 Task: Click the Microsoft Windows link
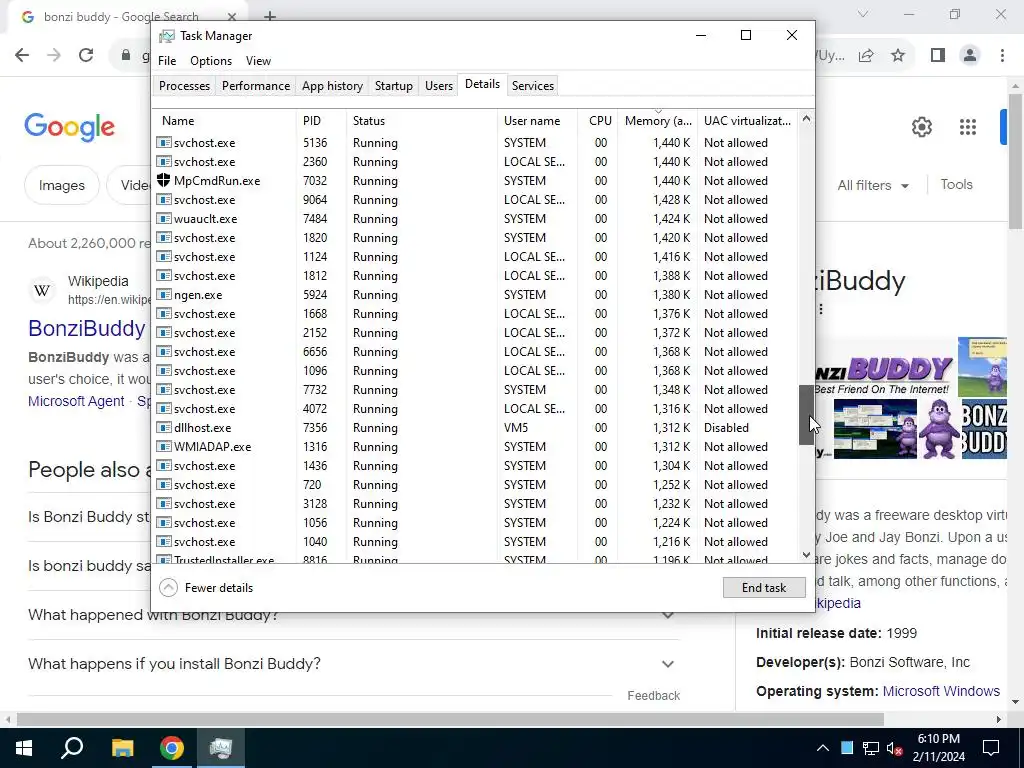click(x=941, y=691)
